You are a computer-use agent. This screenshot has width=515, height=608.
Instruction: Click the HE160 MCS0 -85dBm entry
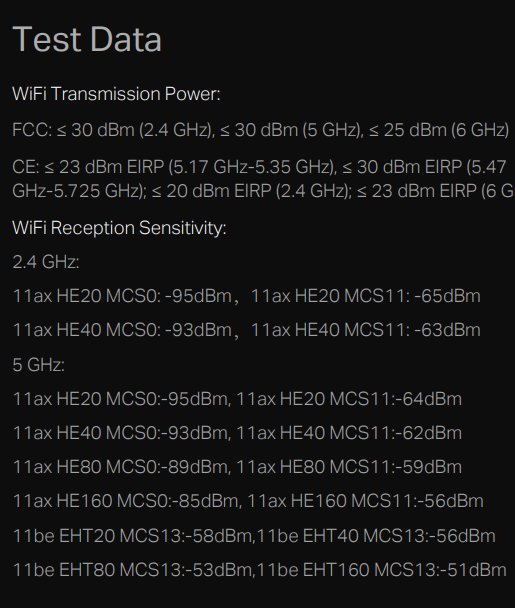pos(126,501)
